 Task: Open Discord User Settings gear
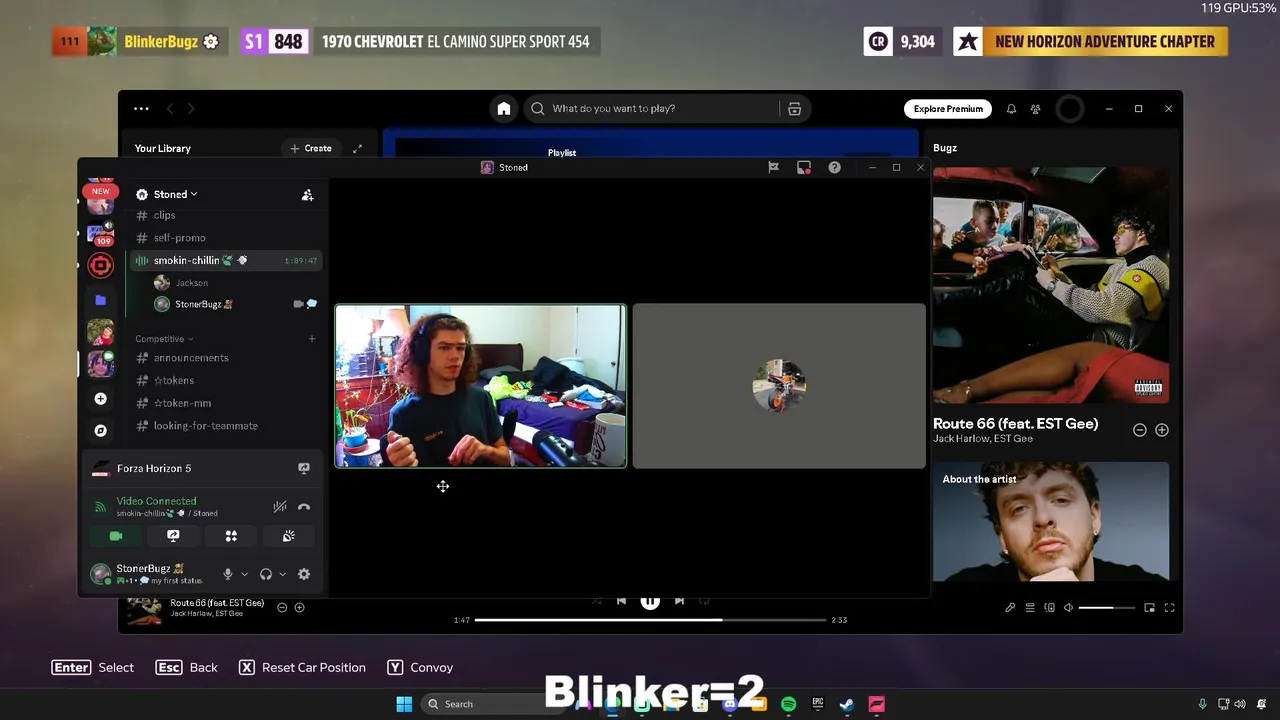point(304,574)
